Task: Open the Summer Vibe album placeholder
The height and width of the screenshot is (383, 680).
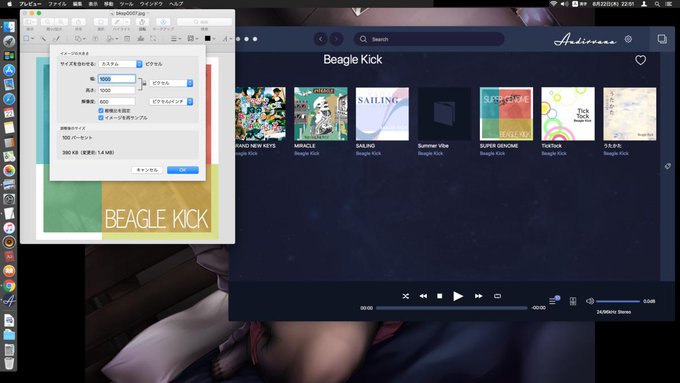Action: tap(444, 114)
